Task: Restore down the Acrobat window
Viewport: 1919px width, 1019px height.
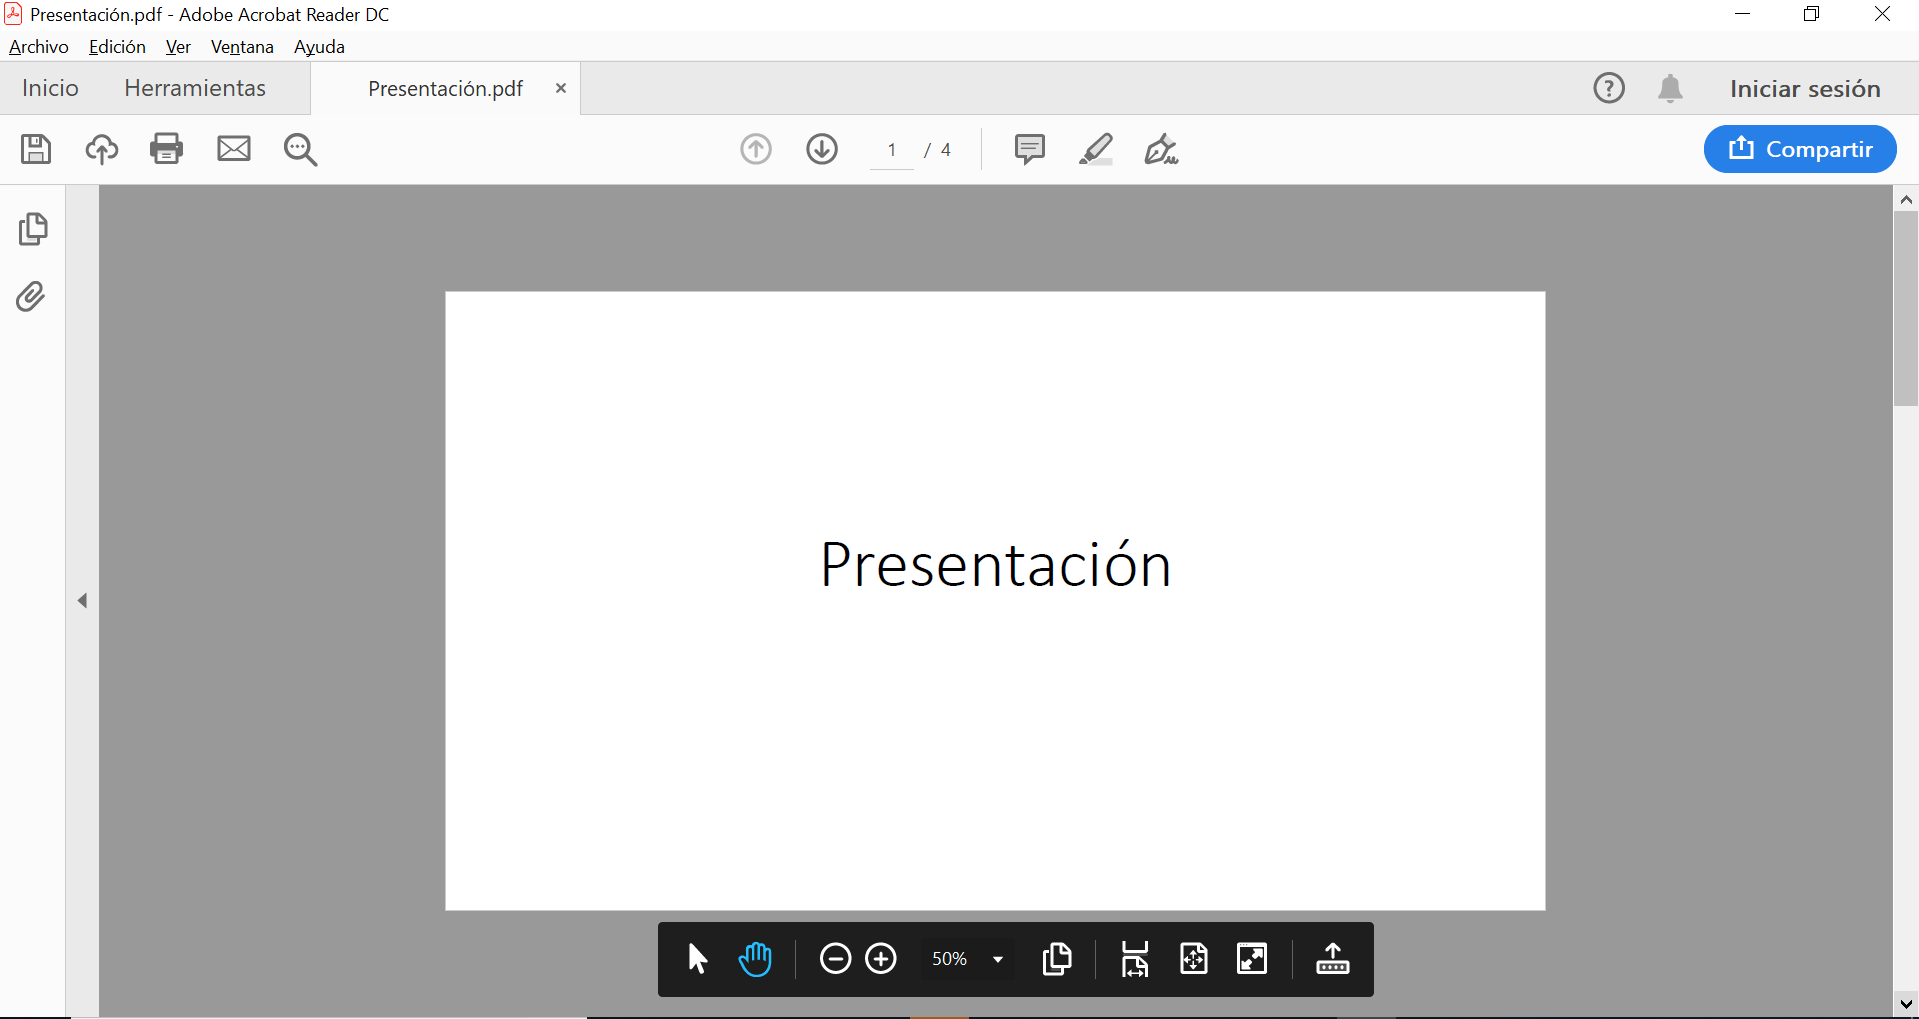Action: click(x=1812, y=14)
